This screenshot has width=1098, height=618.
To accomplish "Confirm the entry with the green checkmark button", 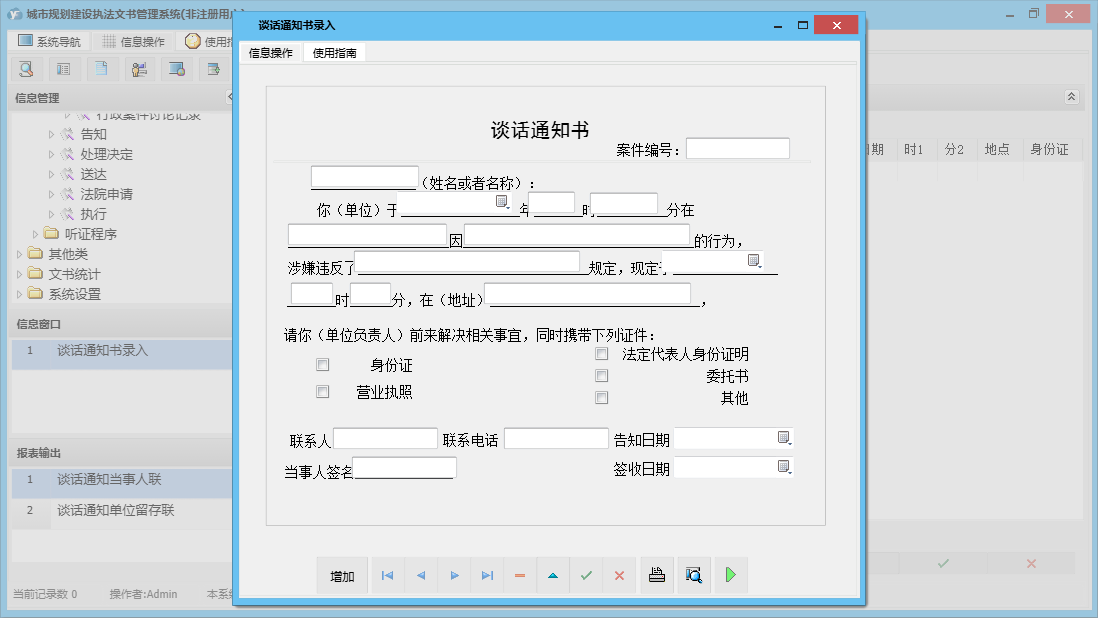I will (586, 575).
